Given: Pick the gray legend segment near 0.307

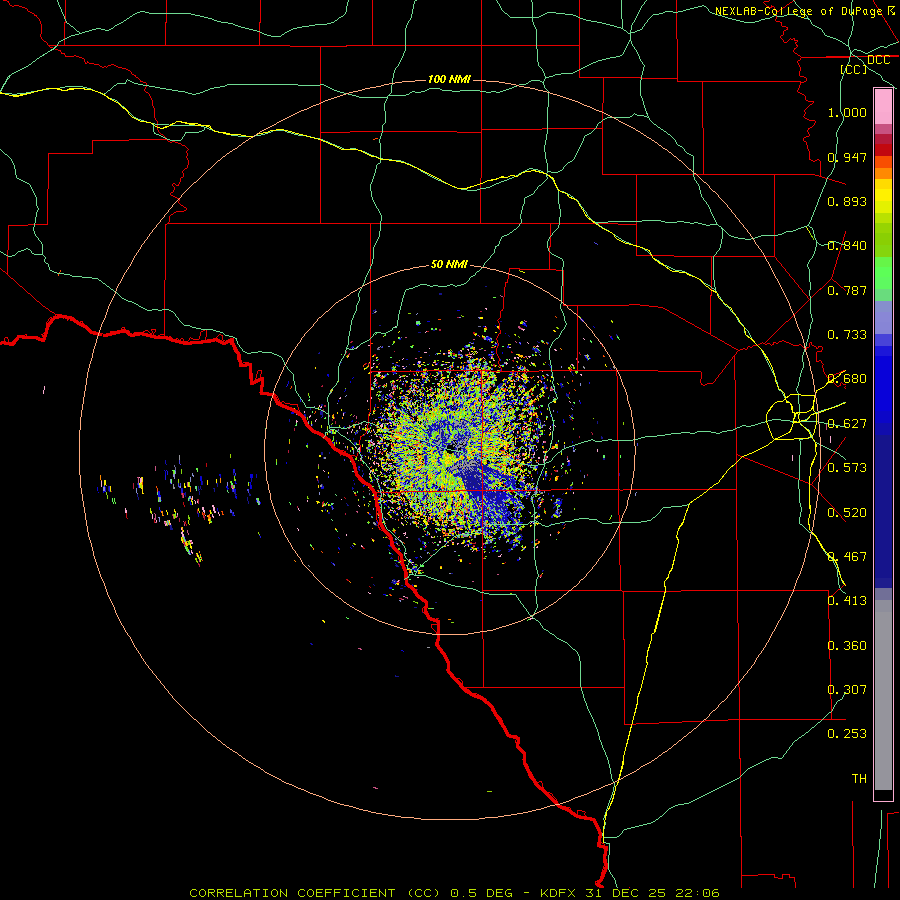Looking at the screenshot, I should pos(883,695).
